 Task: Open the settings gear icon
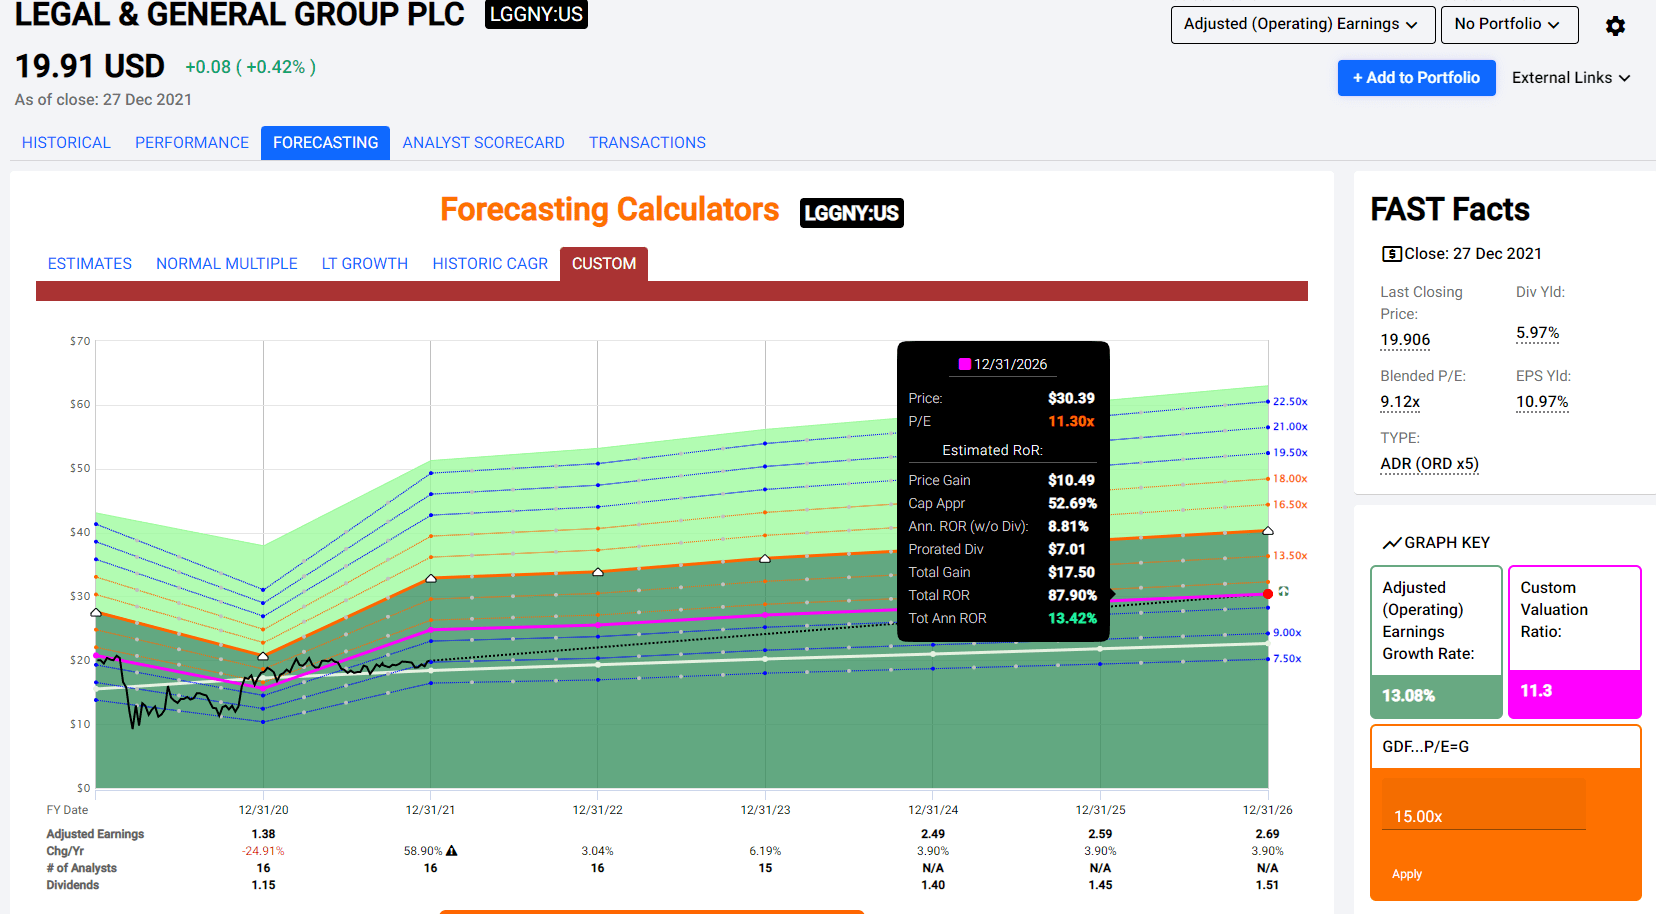pos(1615,26)
